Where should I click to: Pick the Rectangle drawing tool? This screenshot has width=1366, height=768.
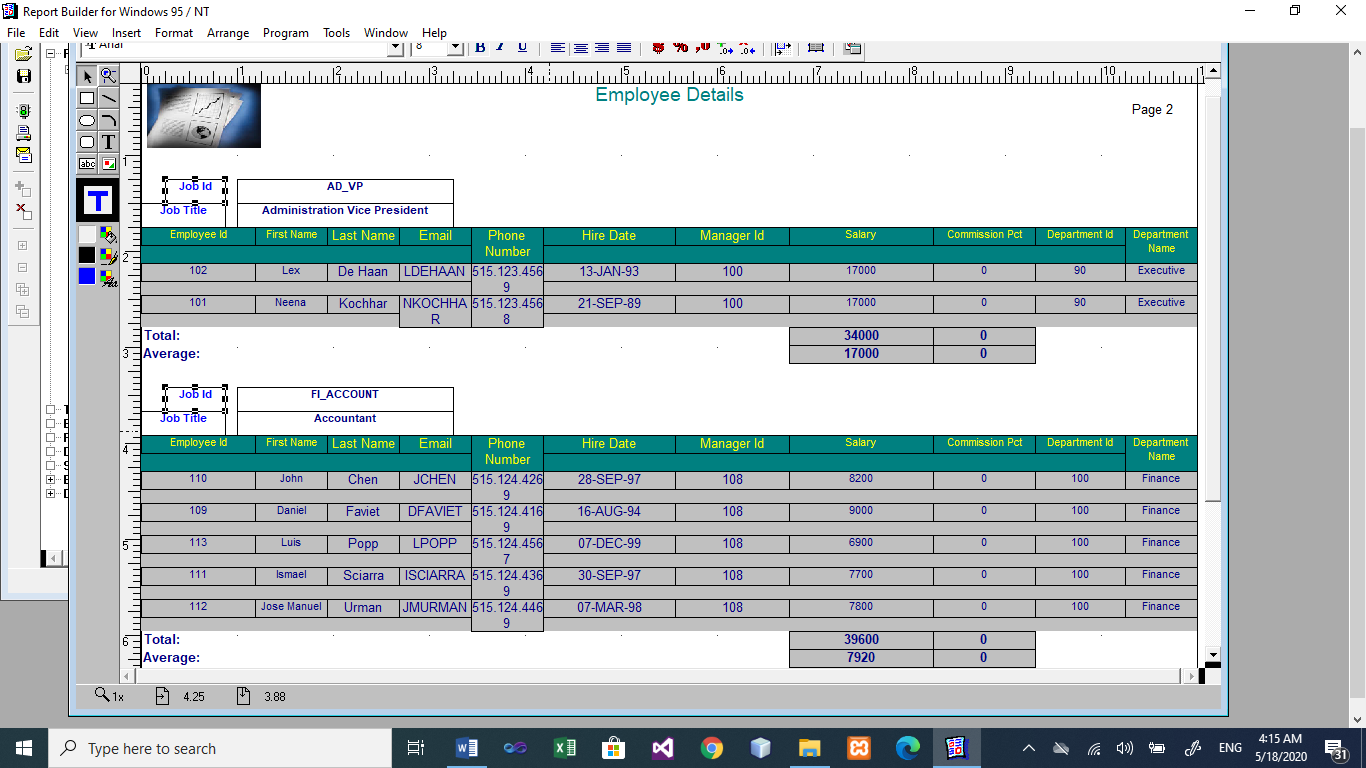[86, 97]
